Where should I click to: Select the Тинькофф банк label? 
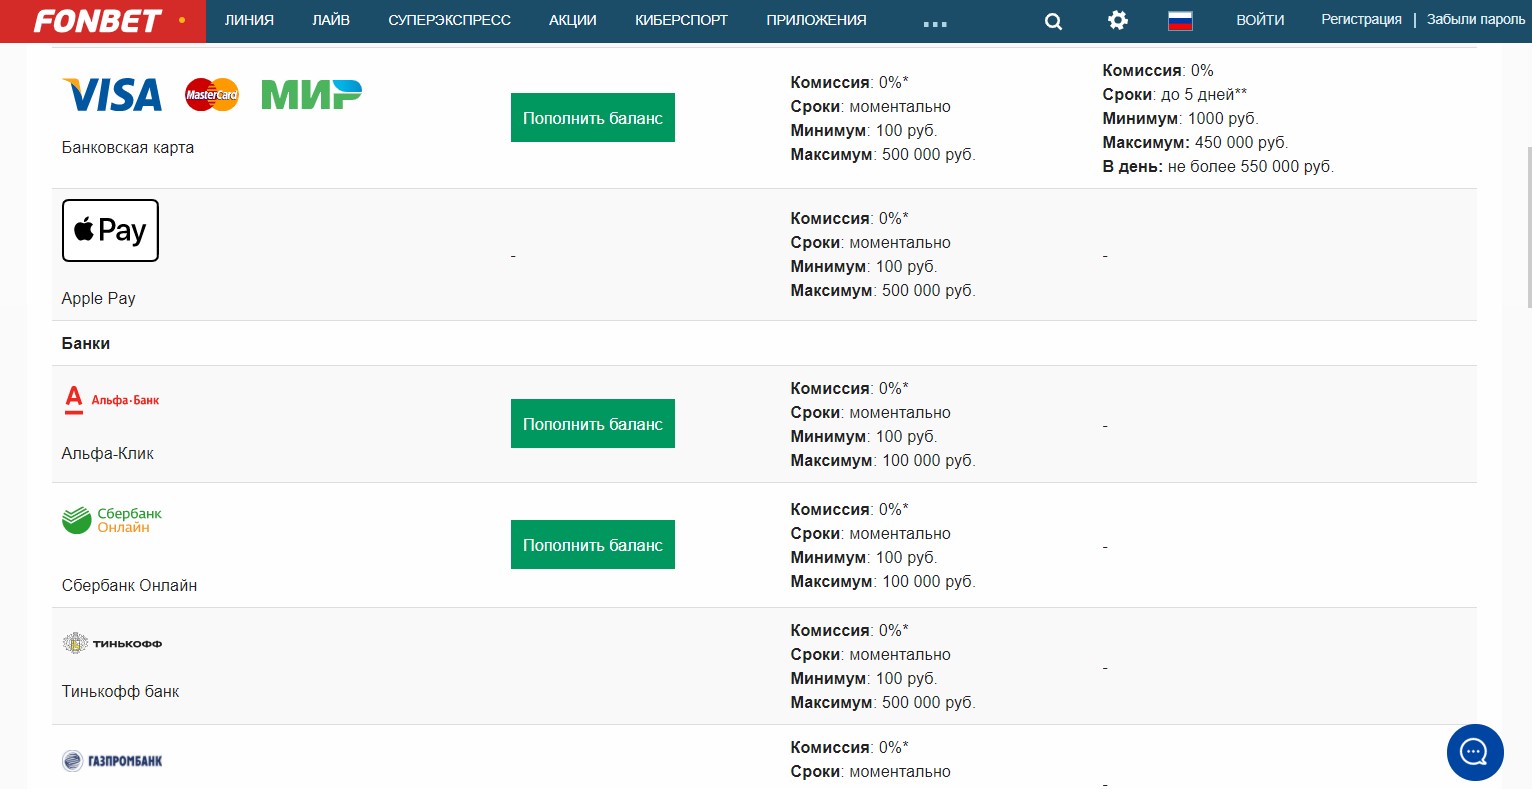121,691
